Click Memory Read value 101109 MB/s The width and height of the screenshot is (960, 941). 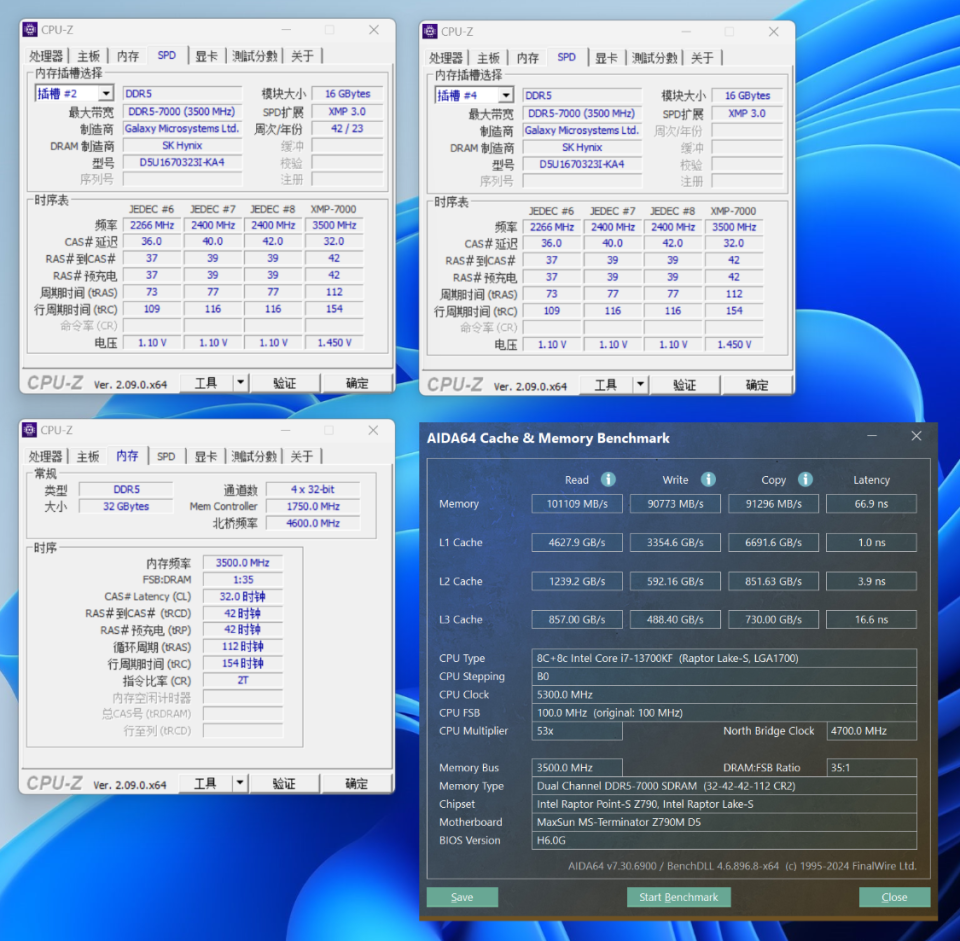pyautogui.click(x=577, y=504)
